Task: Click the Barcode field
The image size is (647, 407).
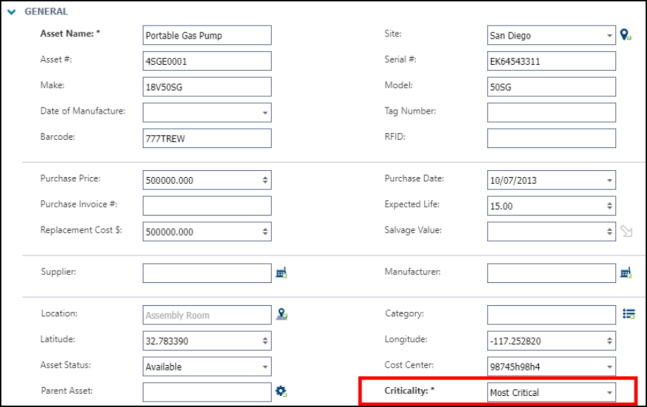Action: tap(207, 138)
